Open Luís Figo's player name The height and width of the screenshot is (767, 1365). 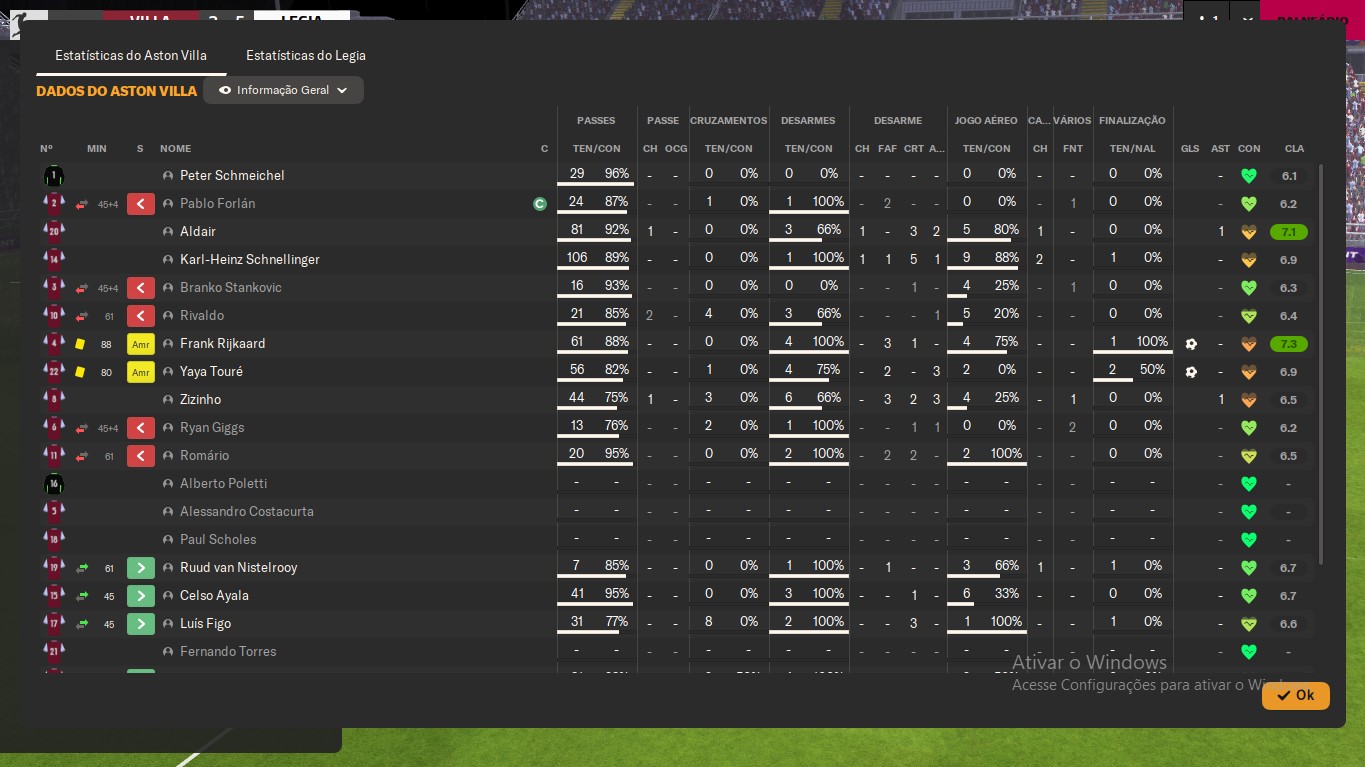205,624
